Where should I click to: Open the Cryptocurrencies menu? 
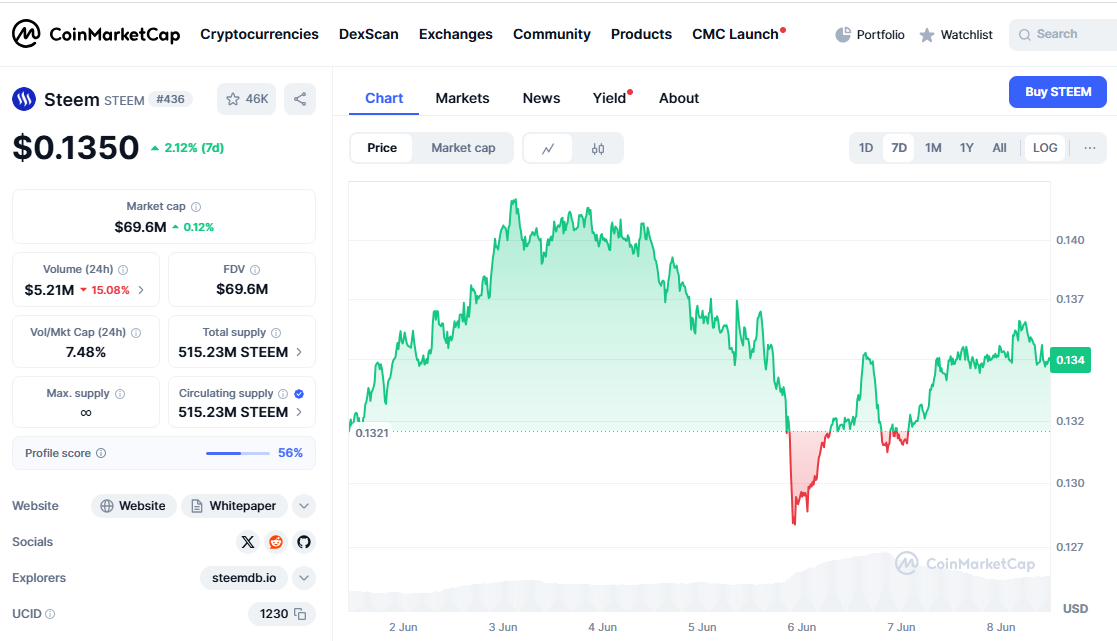[x=259, y=34]
